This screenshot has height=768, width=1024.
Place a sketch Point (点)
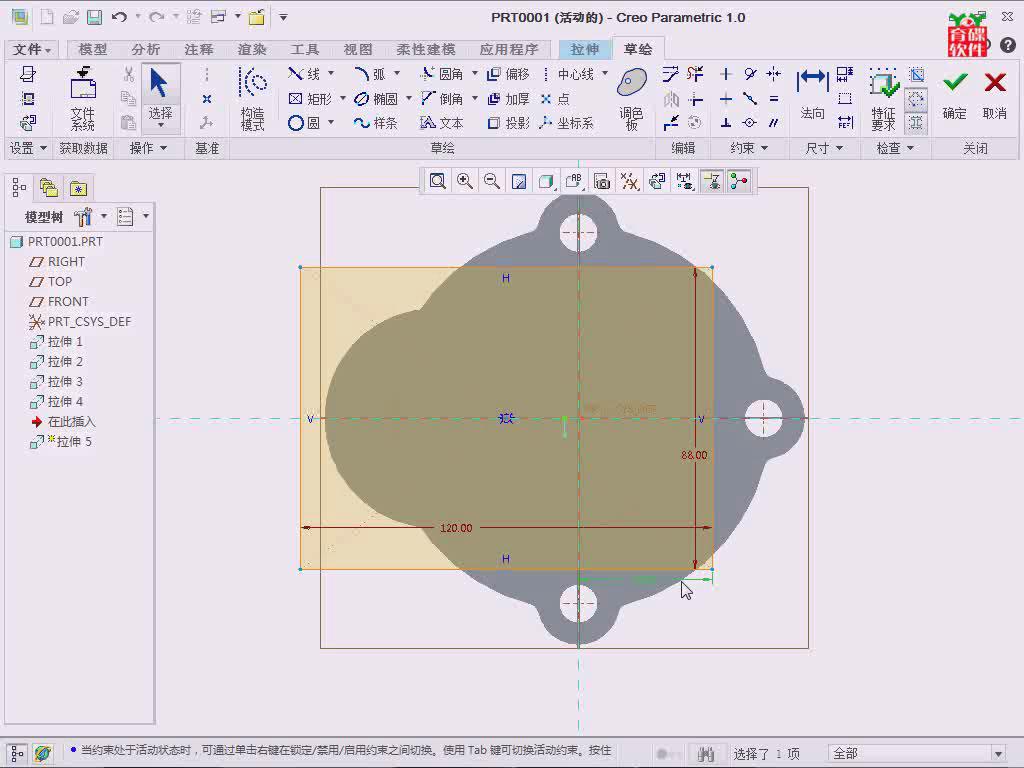555,99
